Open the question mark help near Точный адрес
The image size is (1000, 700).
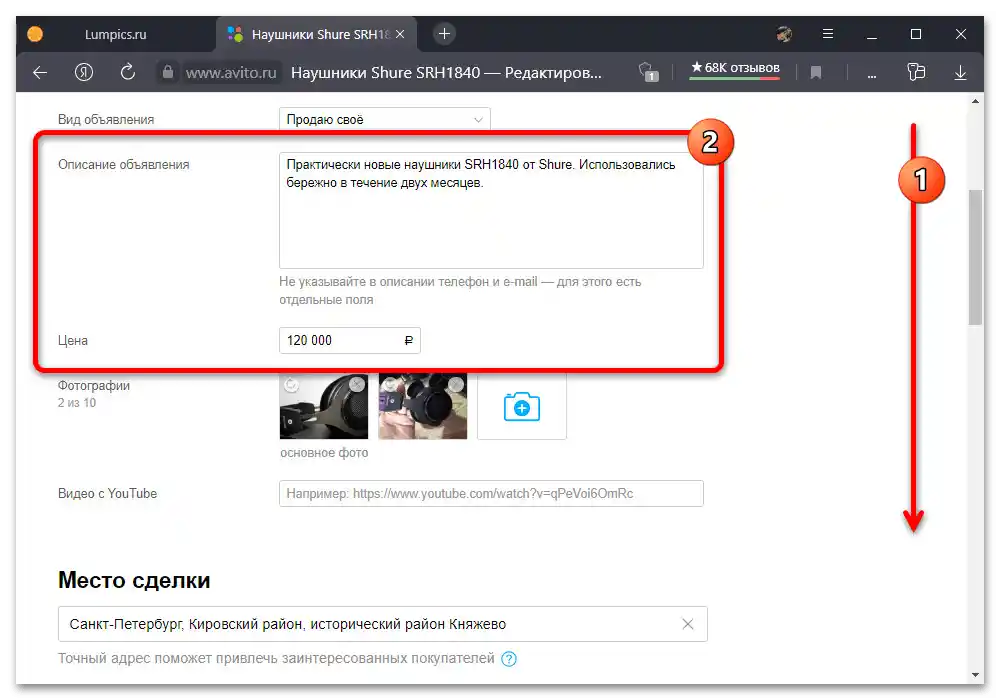click(x=509, y=659)
